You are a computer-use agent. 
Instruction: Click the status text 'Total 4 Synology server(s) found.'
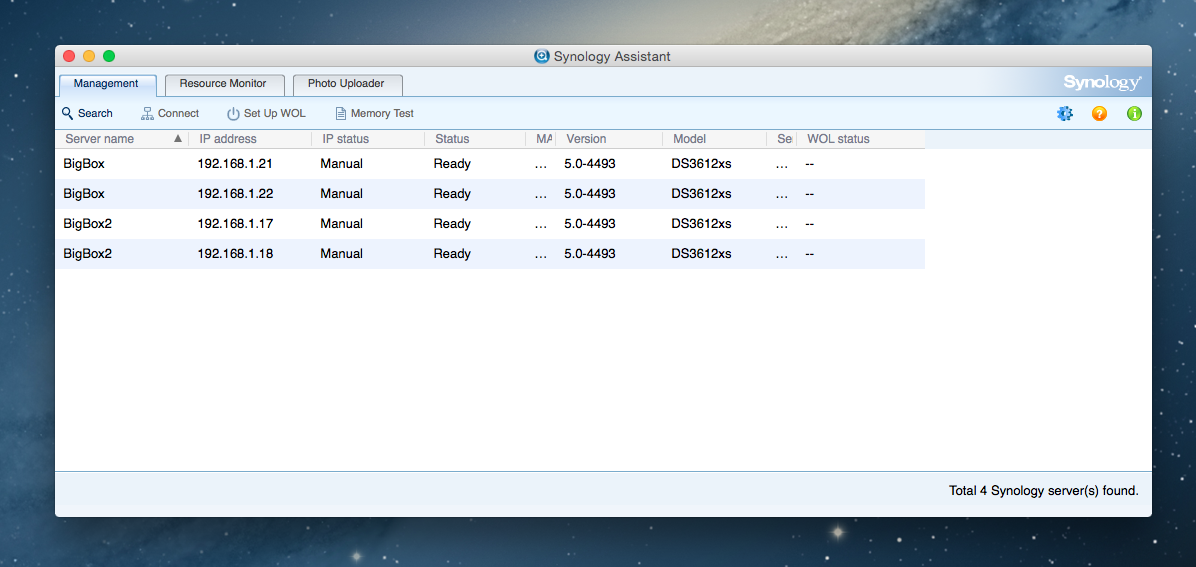[x=1043, y=491]
